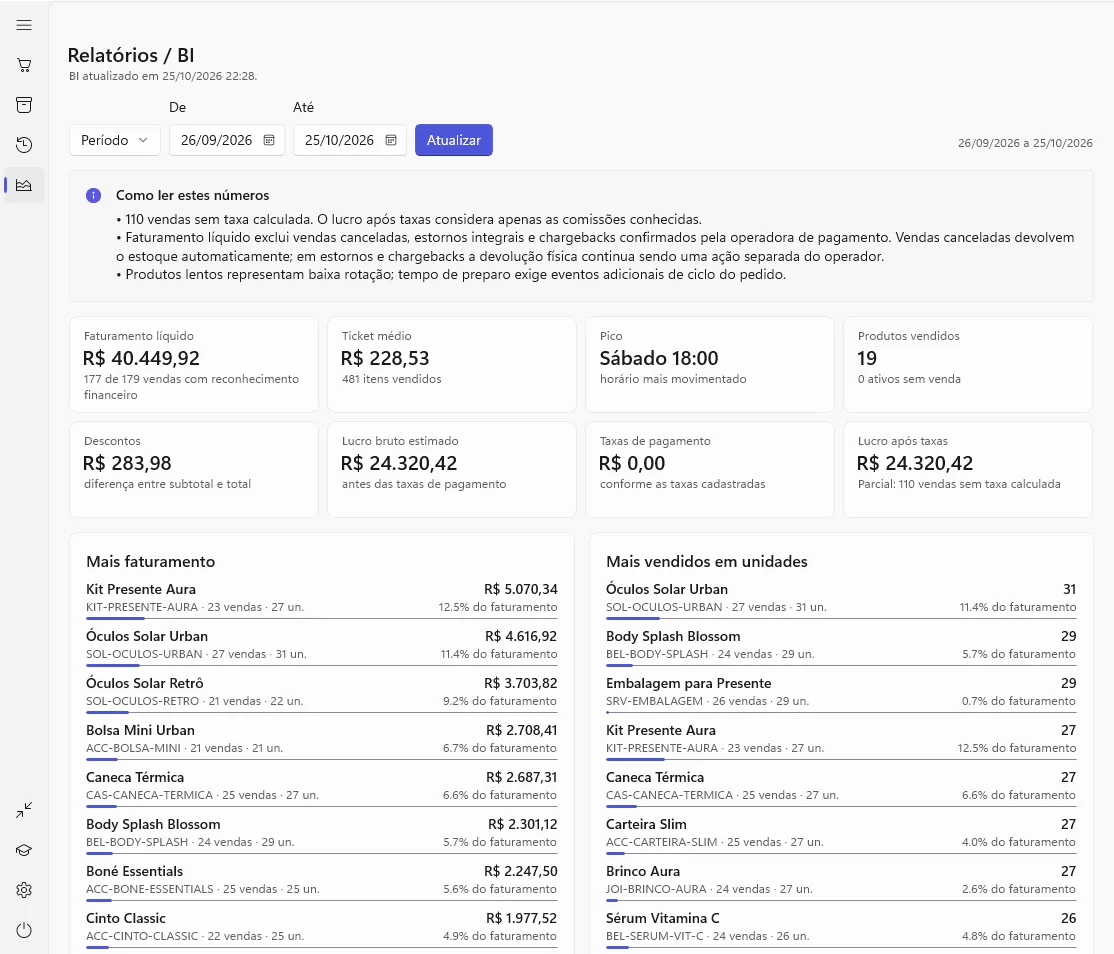Expand the Período dropdown

coord(114,140)
